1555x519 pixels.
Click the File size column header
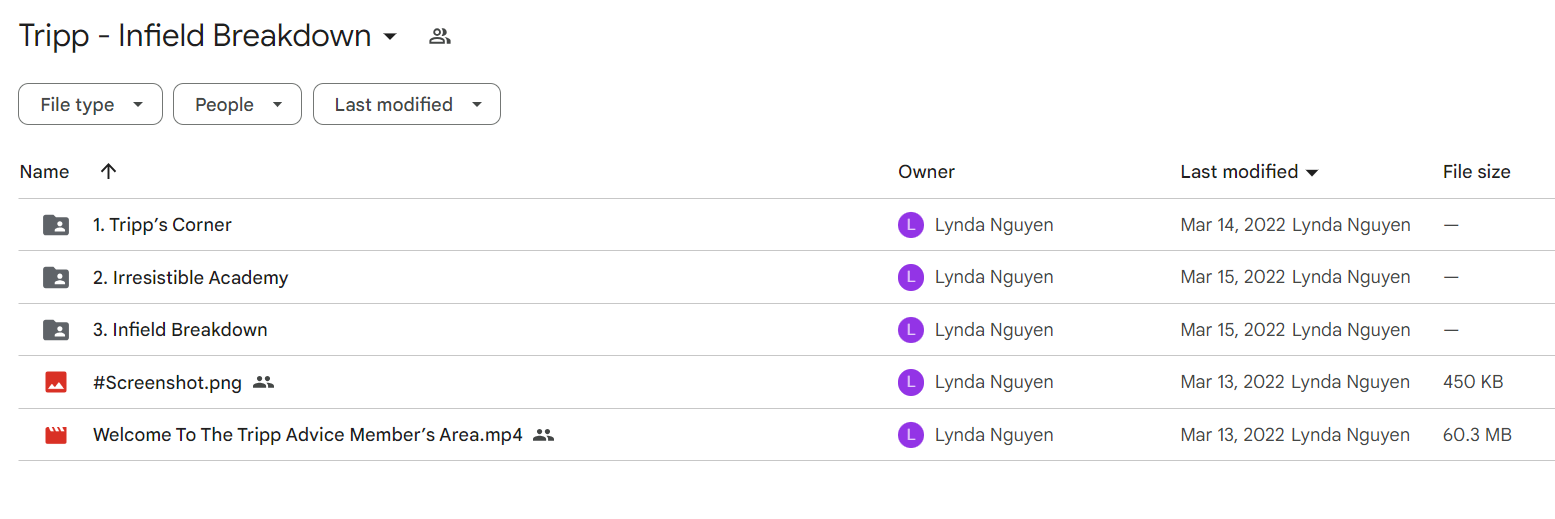coord(1476,171)
